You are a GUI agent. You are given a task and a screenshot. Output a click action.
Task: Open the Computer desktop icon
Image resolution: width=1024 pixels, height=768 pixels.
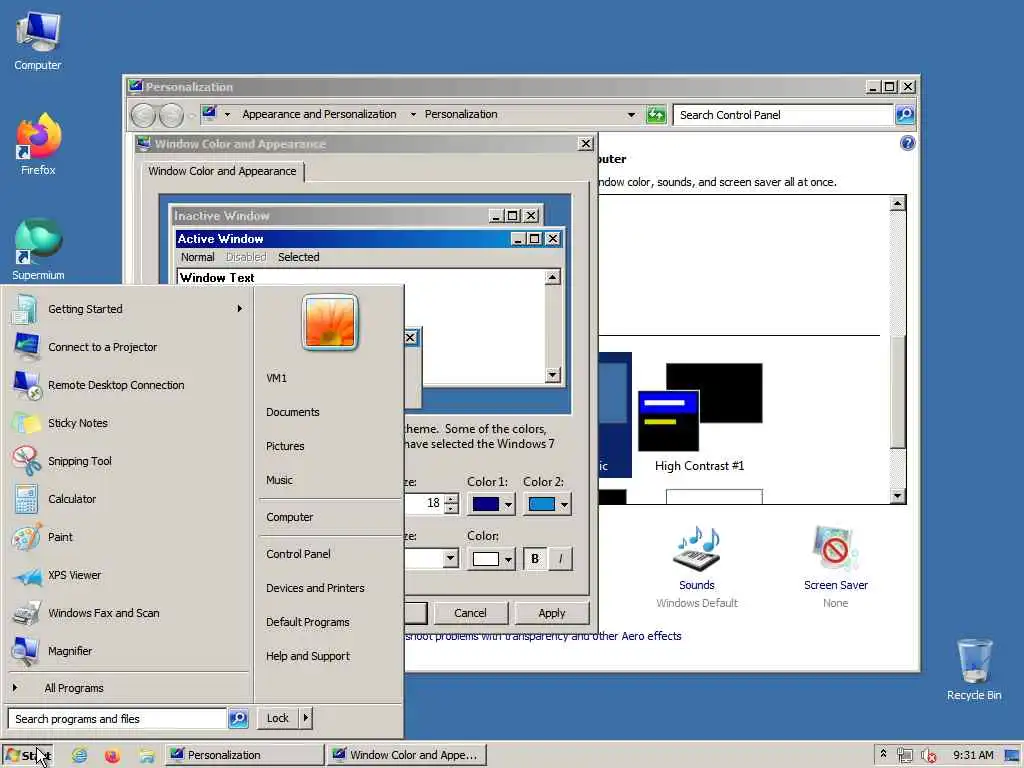tap(37, 40)
